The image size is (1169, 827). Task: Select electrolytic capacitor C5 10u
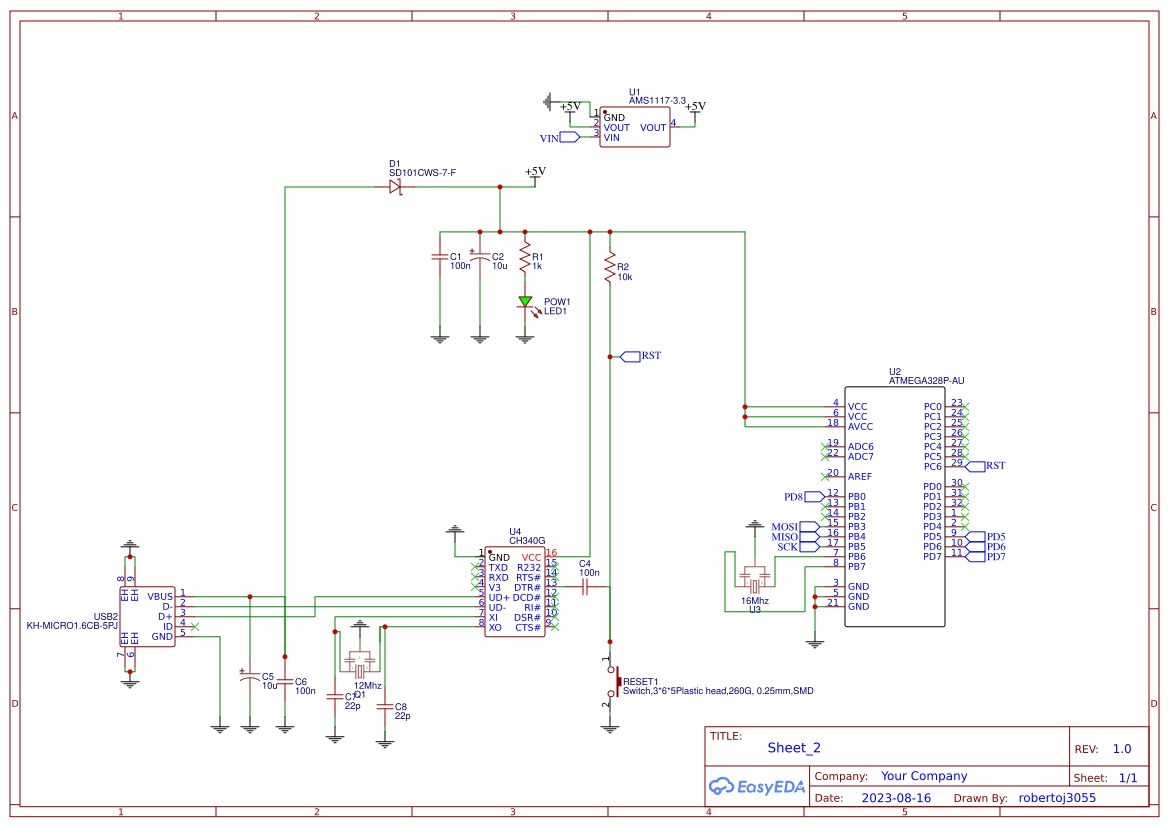pos(248,678)
